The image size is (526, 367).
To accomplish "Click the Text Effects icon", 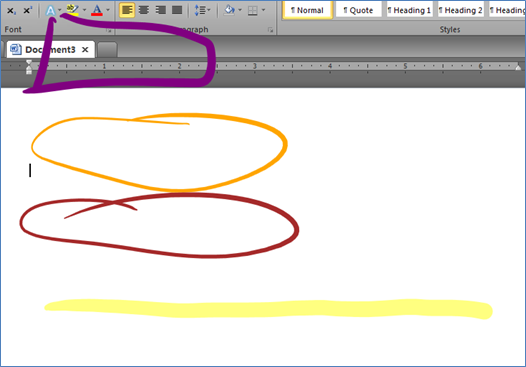I will tap(50, 11).
